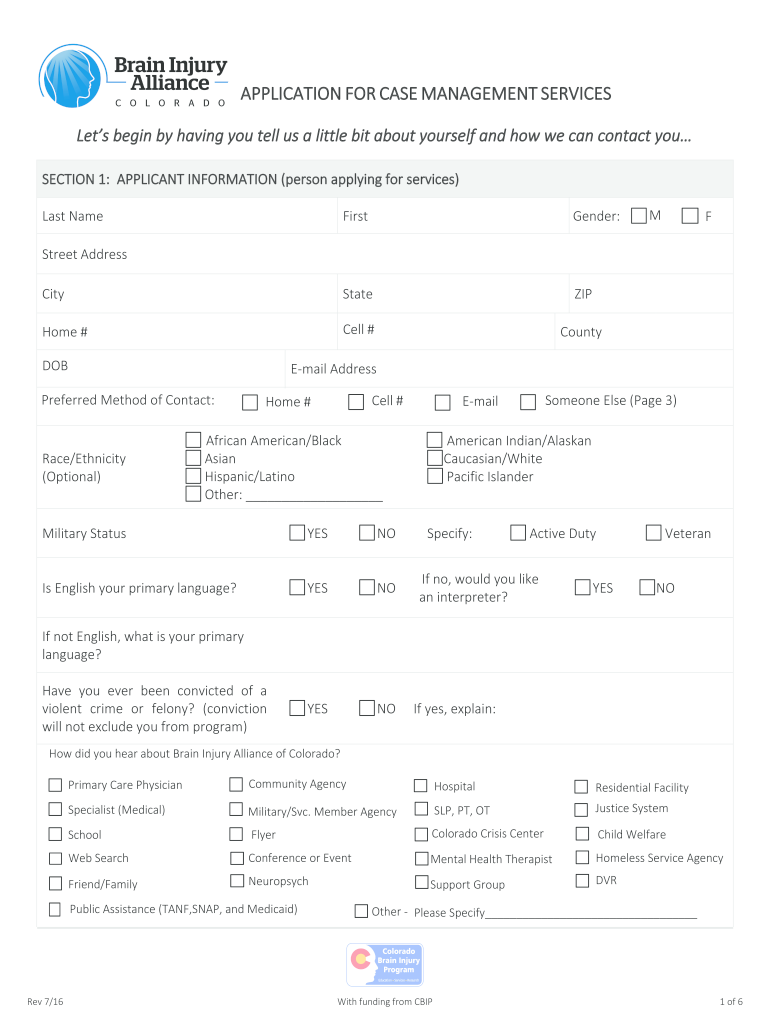Click the Other Please Specify line
Viewport: 770px width, 1024px height.
coord(590,911)
